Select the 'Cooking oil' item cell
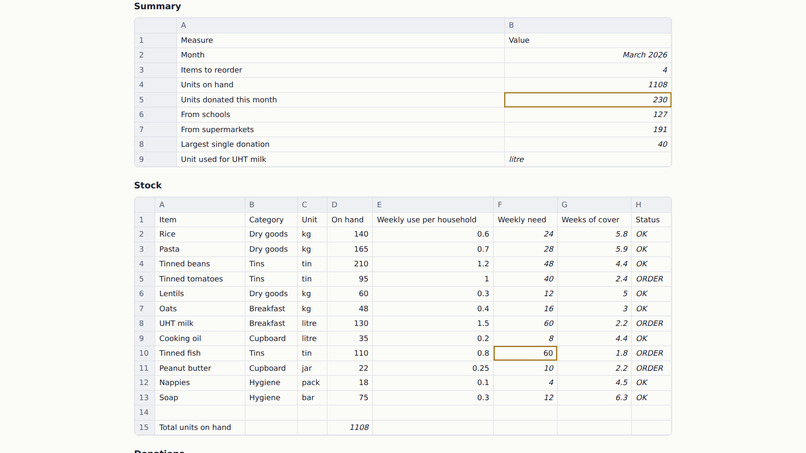 click(200, 338)
